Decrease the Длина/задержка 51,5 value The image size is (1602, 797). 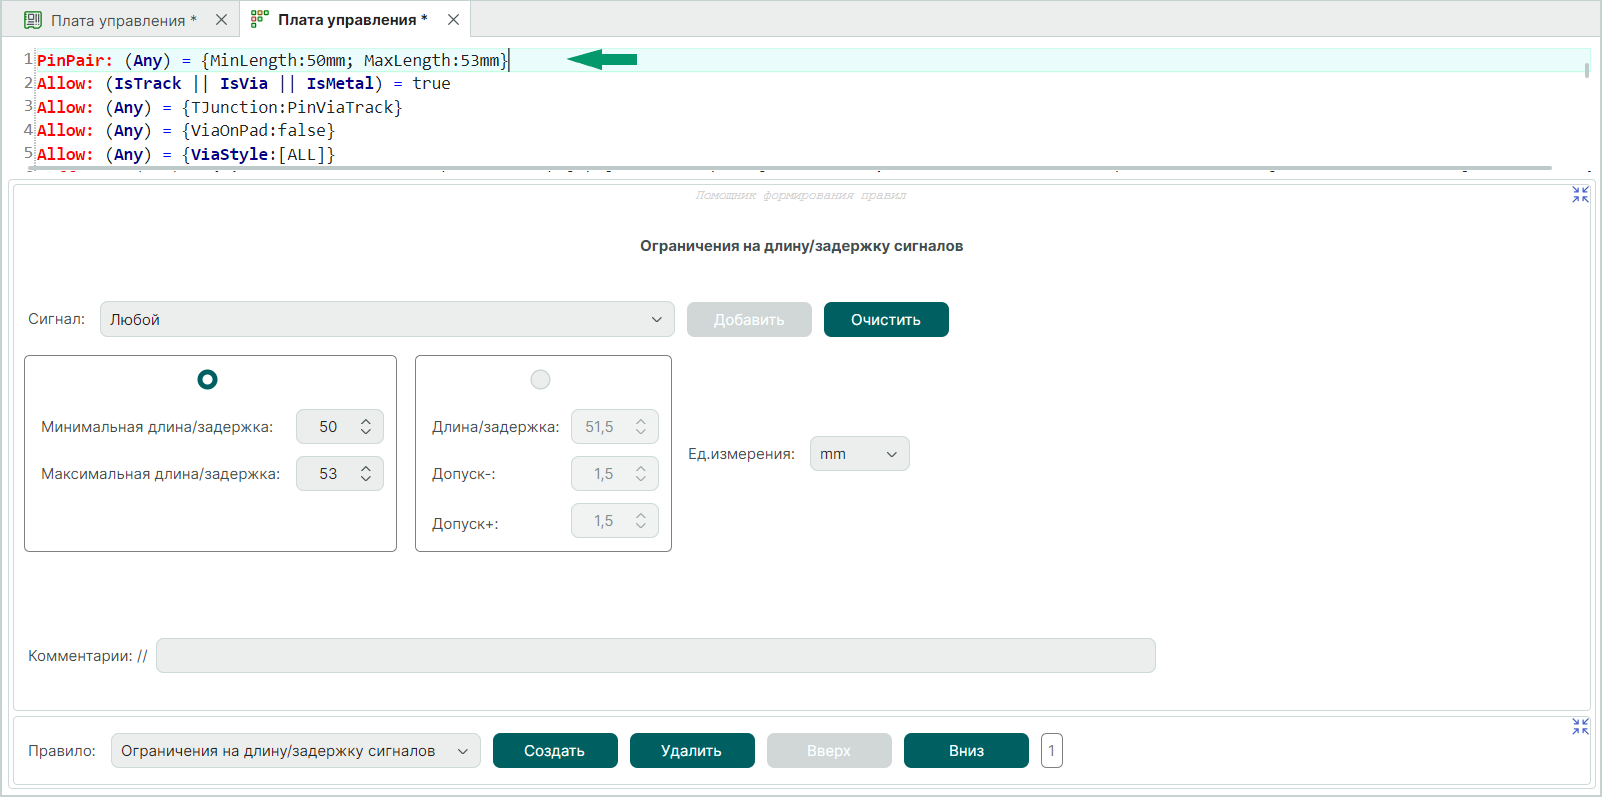641,432
